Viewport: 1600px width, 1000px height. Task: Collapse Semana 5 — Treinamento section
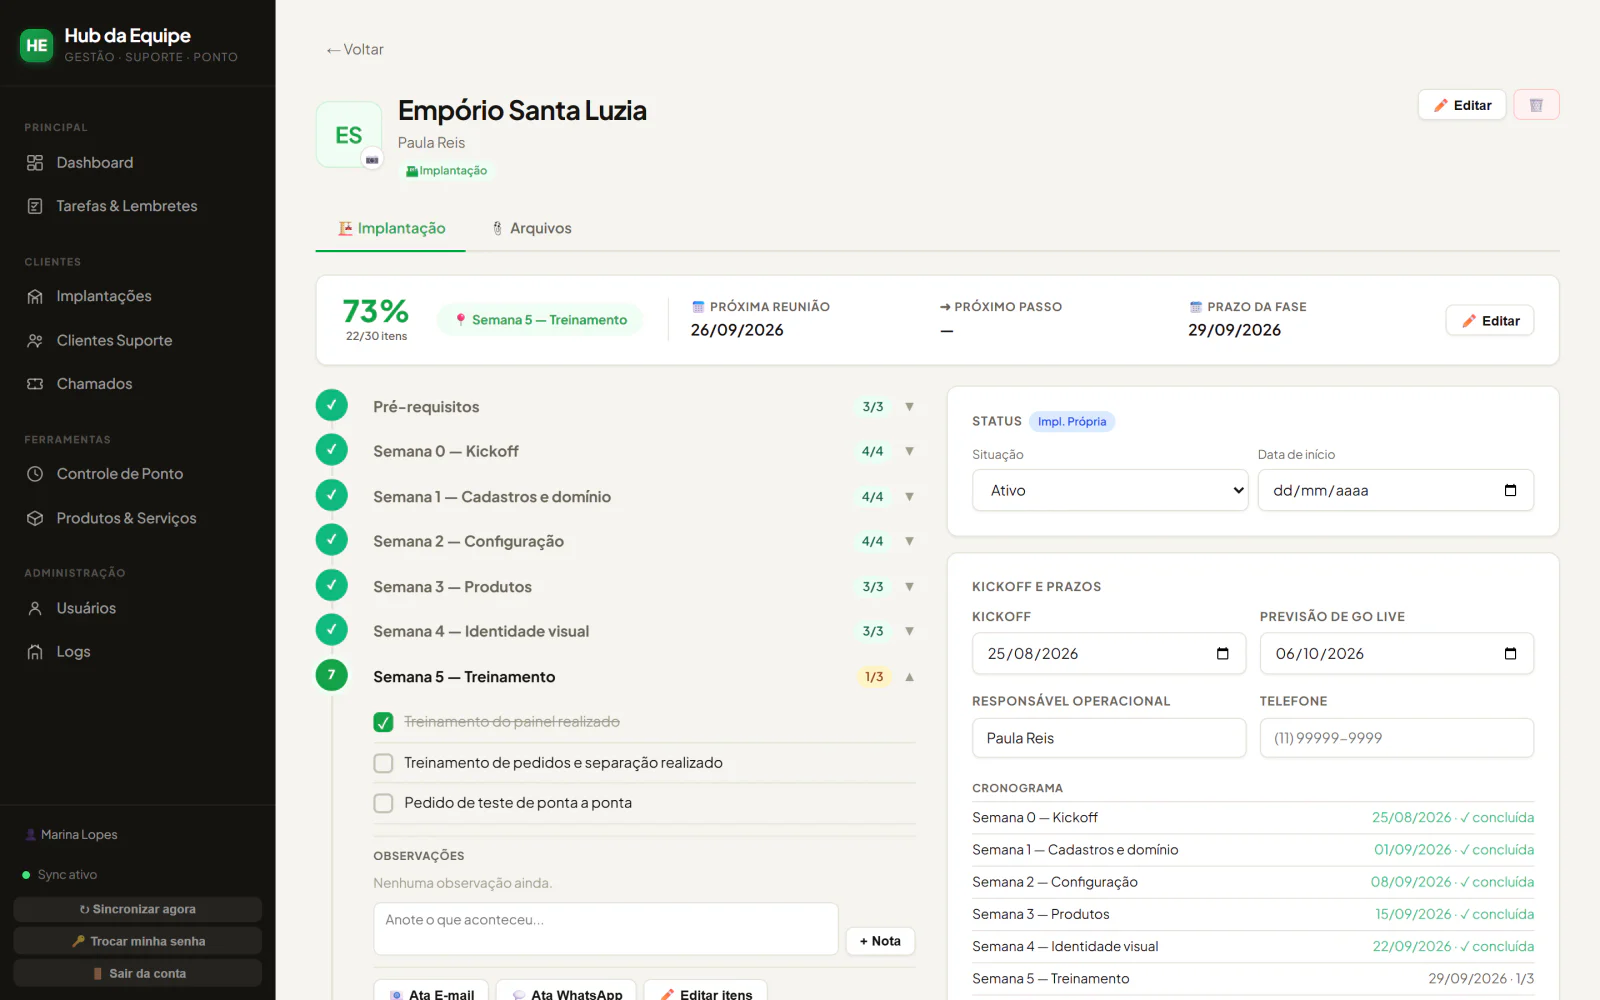909,677
